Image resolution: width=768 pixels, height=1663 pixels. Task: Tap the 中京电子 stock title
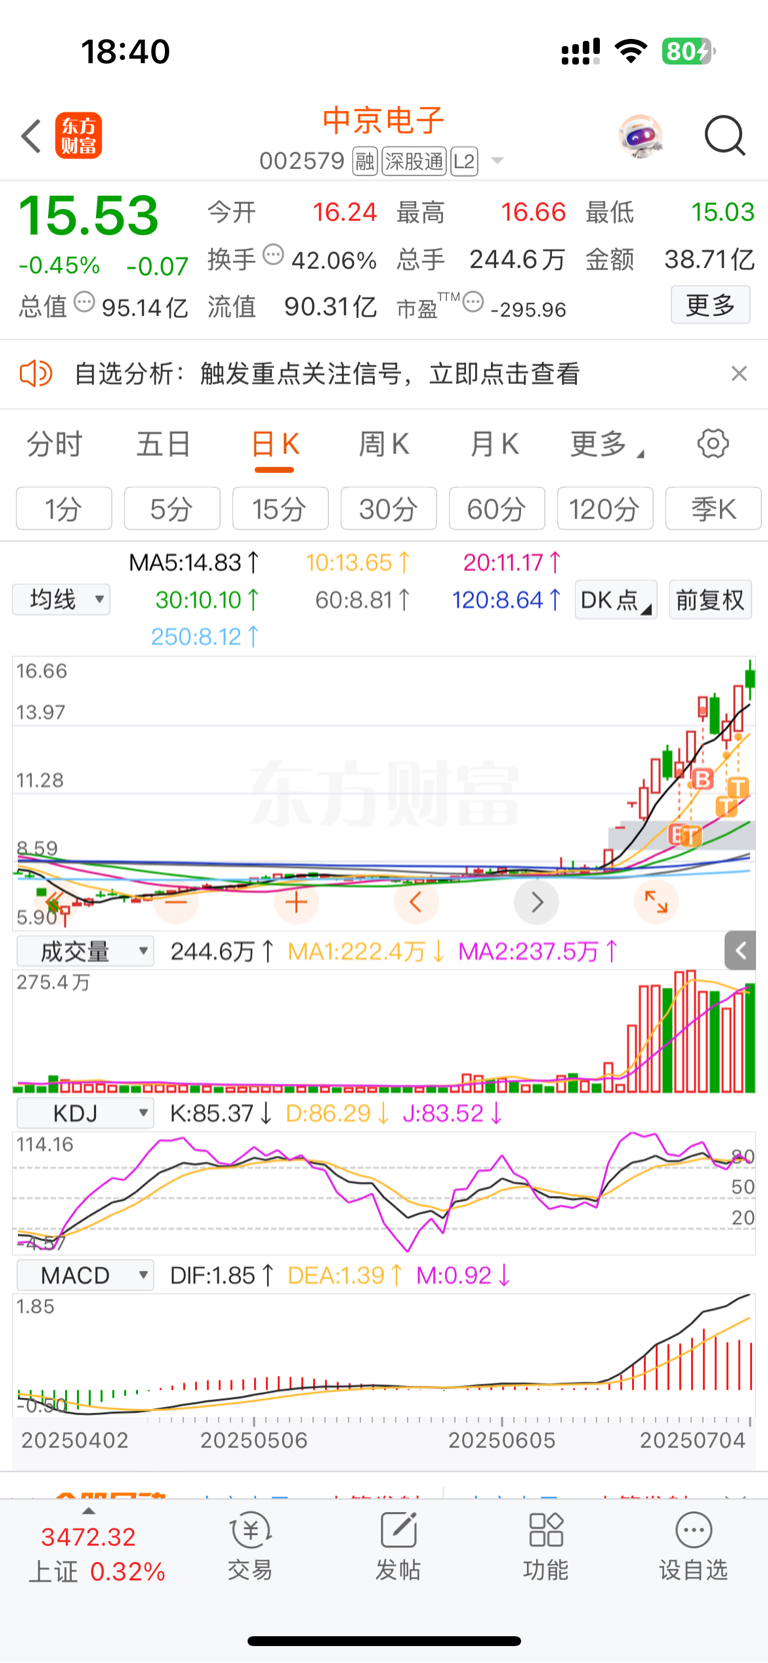(x=383, y=121)
